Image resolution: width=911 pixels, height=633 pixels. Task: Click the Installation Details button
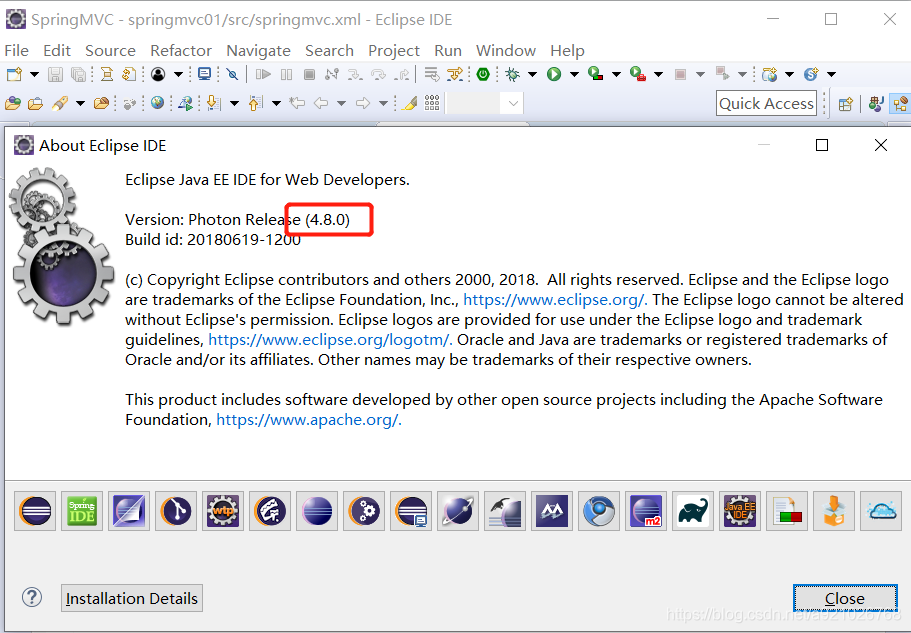pos(132,598)
